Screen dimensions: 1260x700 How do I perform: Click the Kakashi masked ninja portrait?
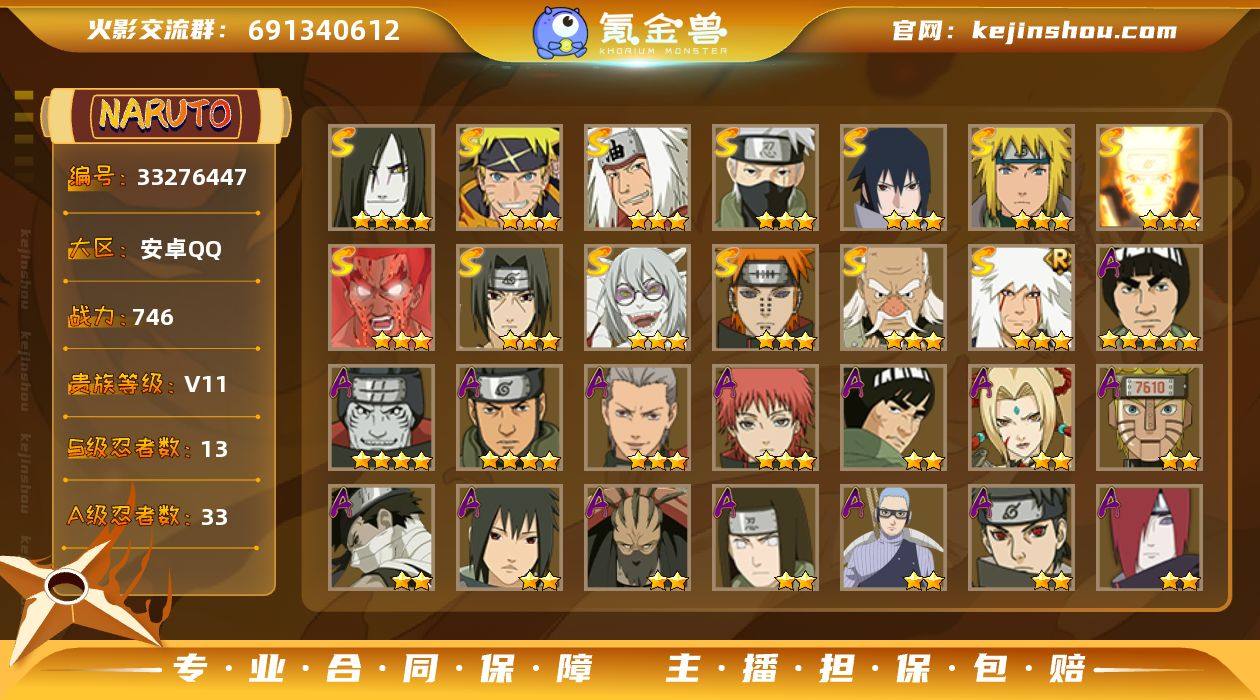765,177
